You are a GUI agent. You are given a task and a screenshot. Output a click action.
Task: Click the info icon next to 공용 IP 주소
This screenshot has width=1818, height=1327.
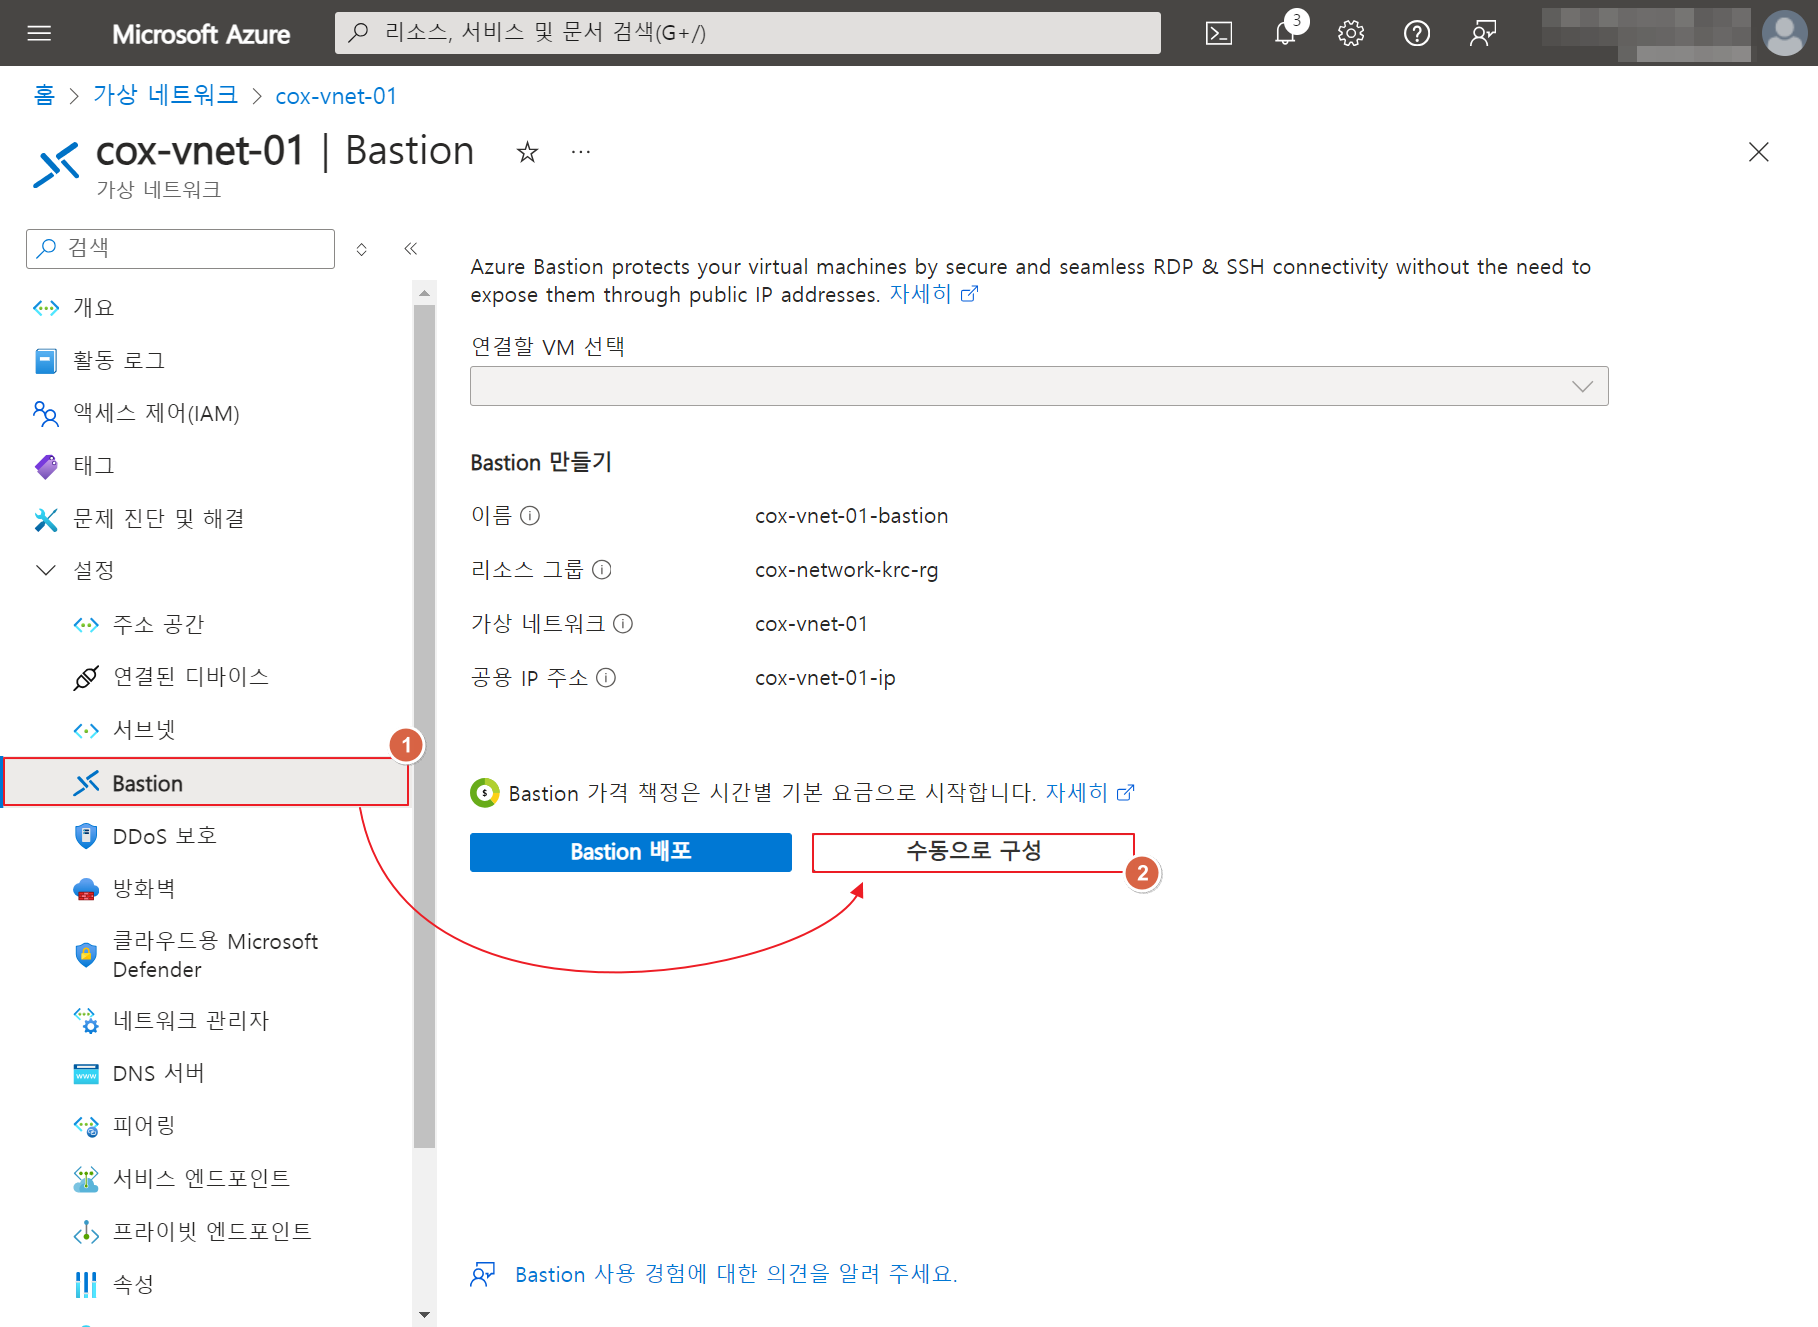point(606,677)
